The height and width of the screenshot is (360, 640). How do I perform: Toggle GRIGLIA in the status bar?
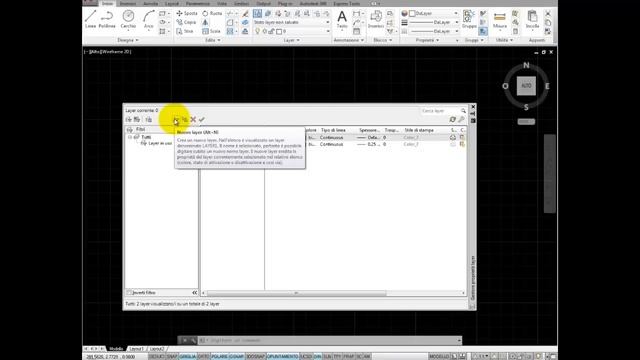(x=188, y=357)
